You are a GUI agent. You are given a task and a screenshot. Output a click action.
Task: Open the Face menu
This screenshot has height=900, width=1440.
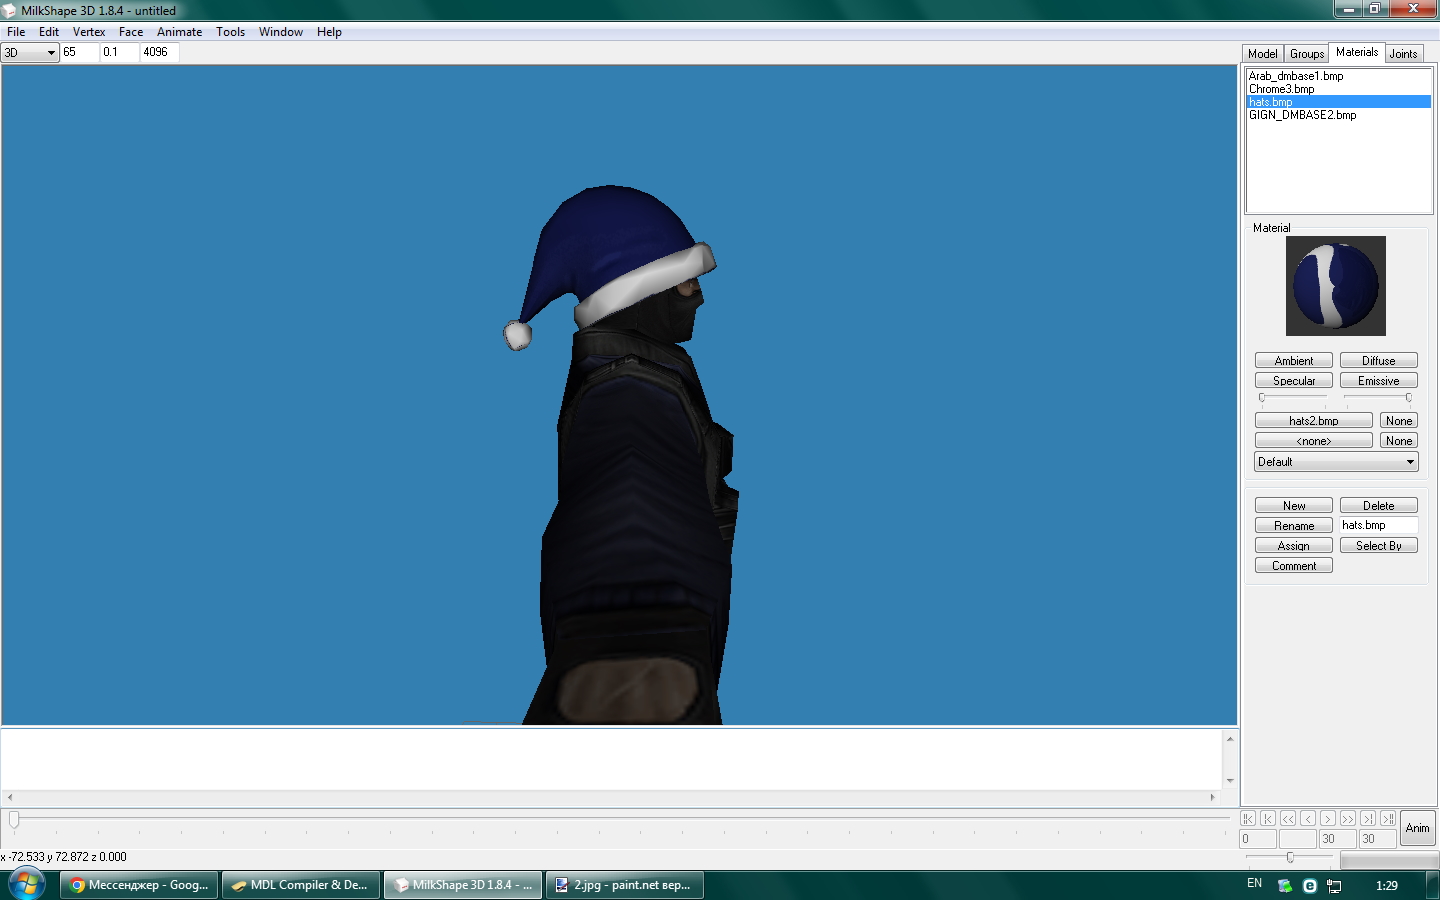coord(131,32)
